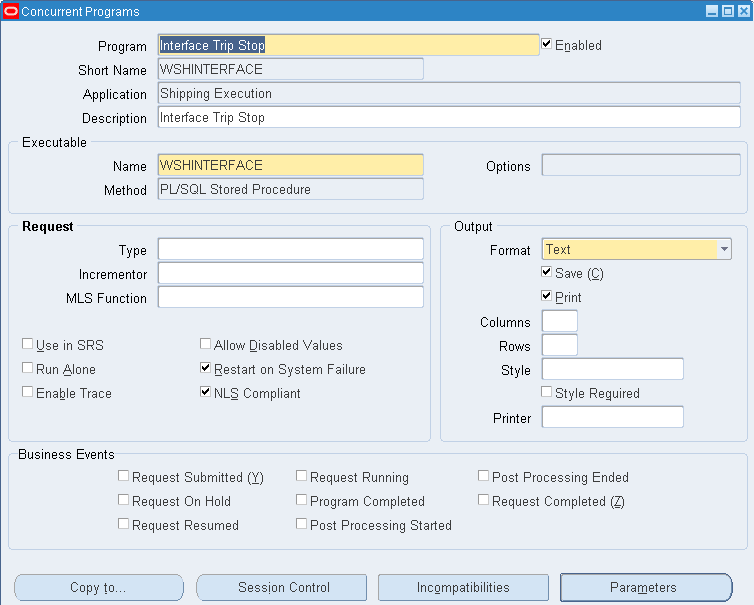754x605 pixels.
Task: Click the Oracle logo icon in title bar
Action: tap(11, 11)
